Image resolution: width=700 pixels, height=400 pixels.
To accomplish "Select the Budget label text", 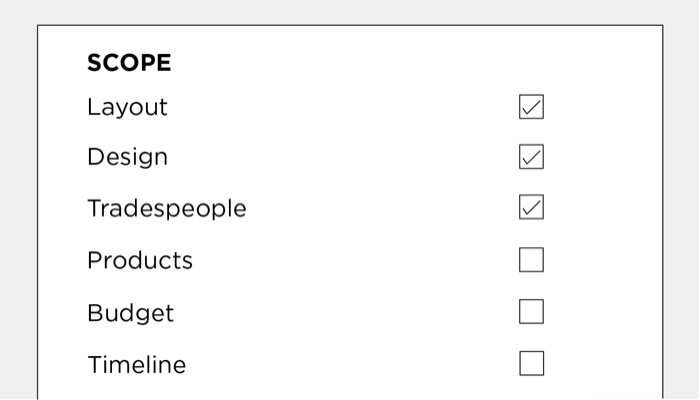I will tap(130, 313).
